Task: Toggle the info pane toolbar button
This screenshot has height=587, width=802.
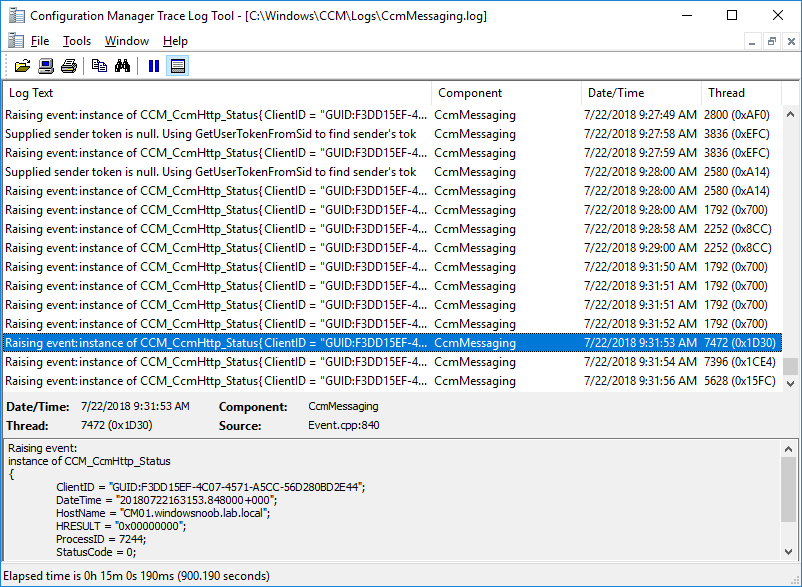Action: (177, 66)
